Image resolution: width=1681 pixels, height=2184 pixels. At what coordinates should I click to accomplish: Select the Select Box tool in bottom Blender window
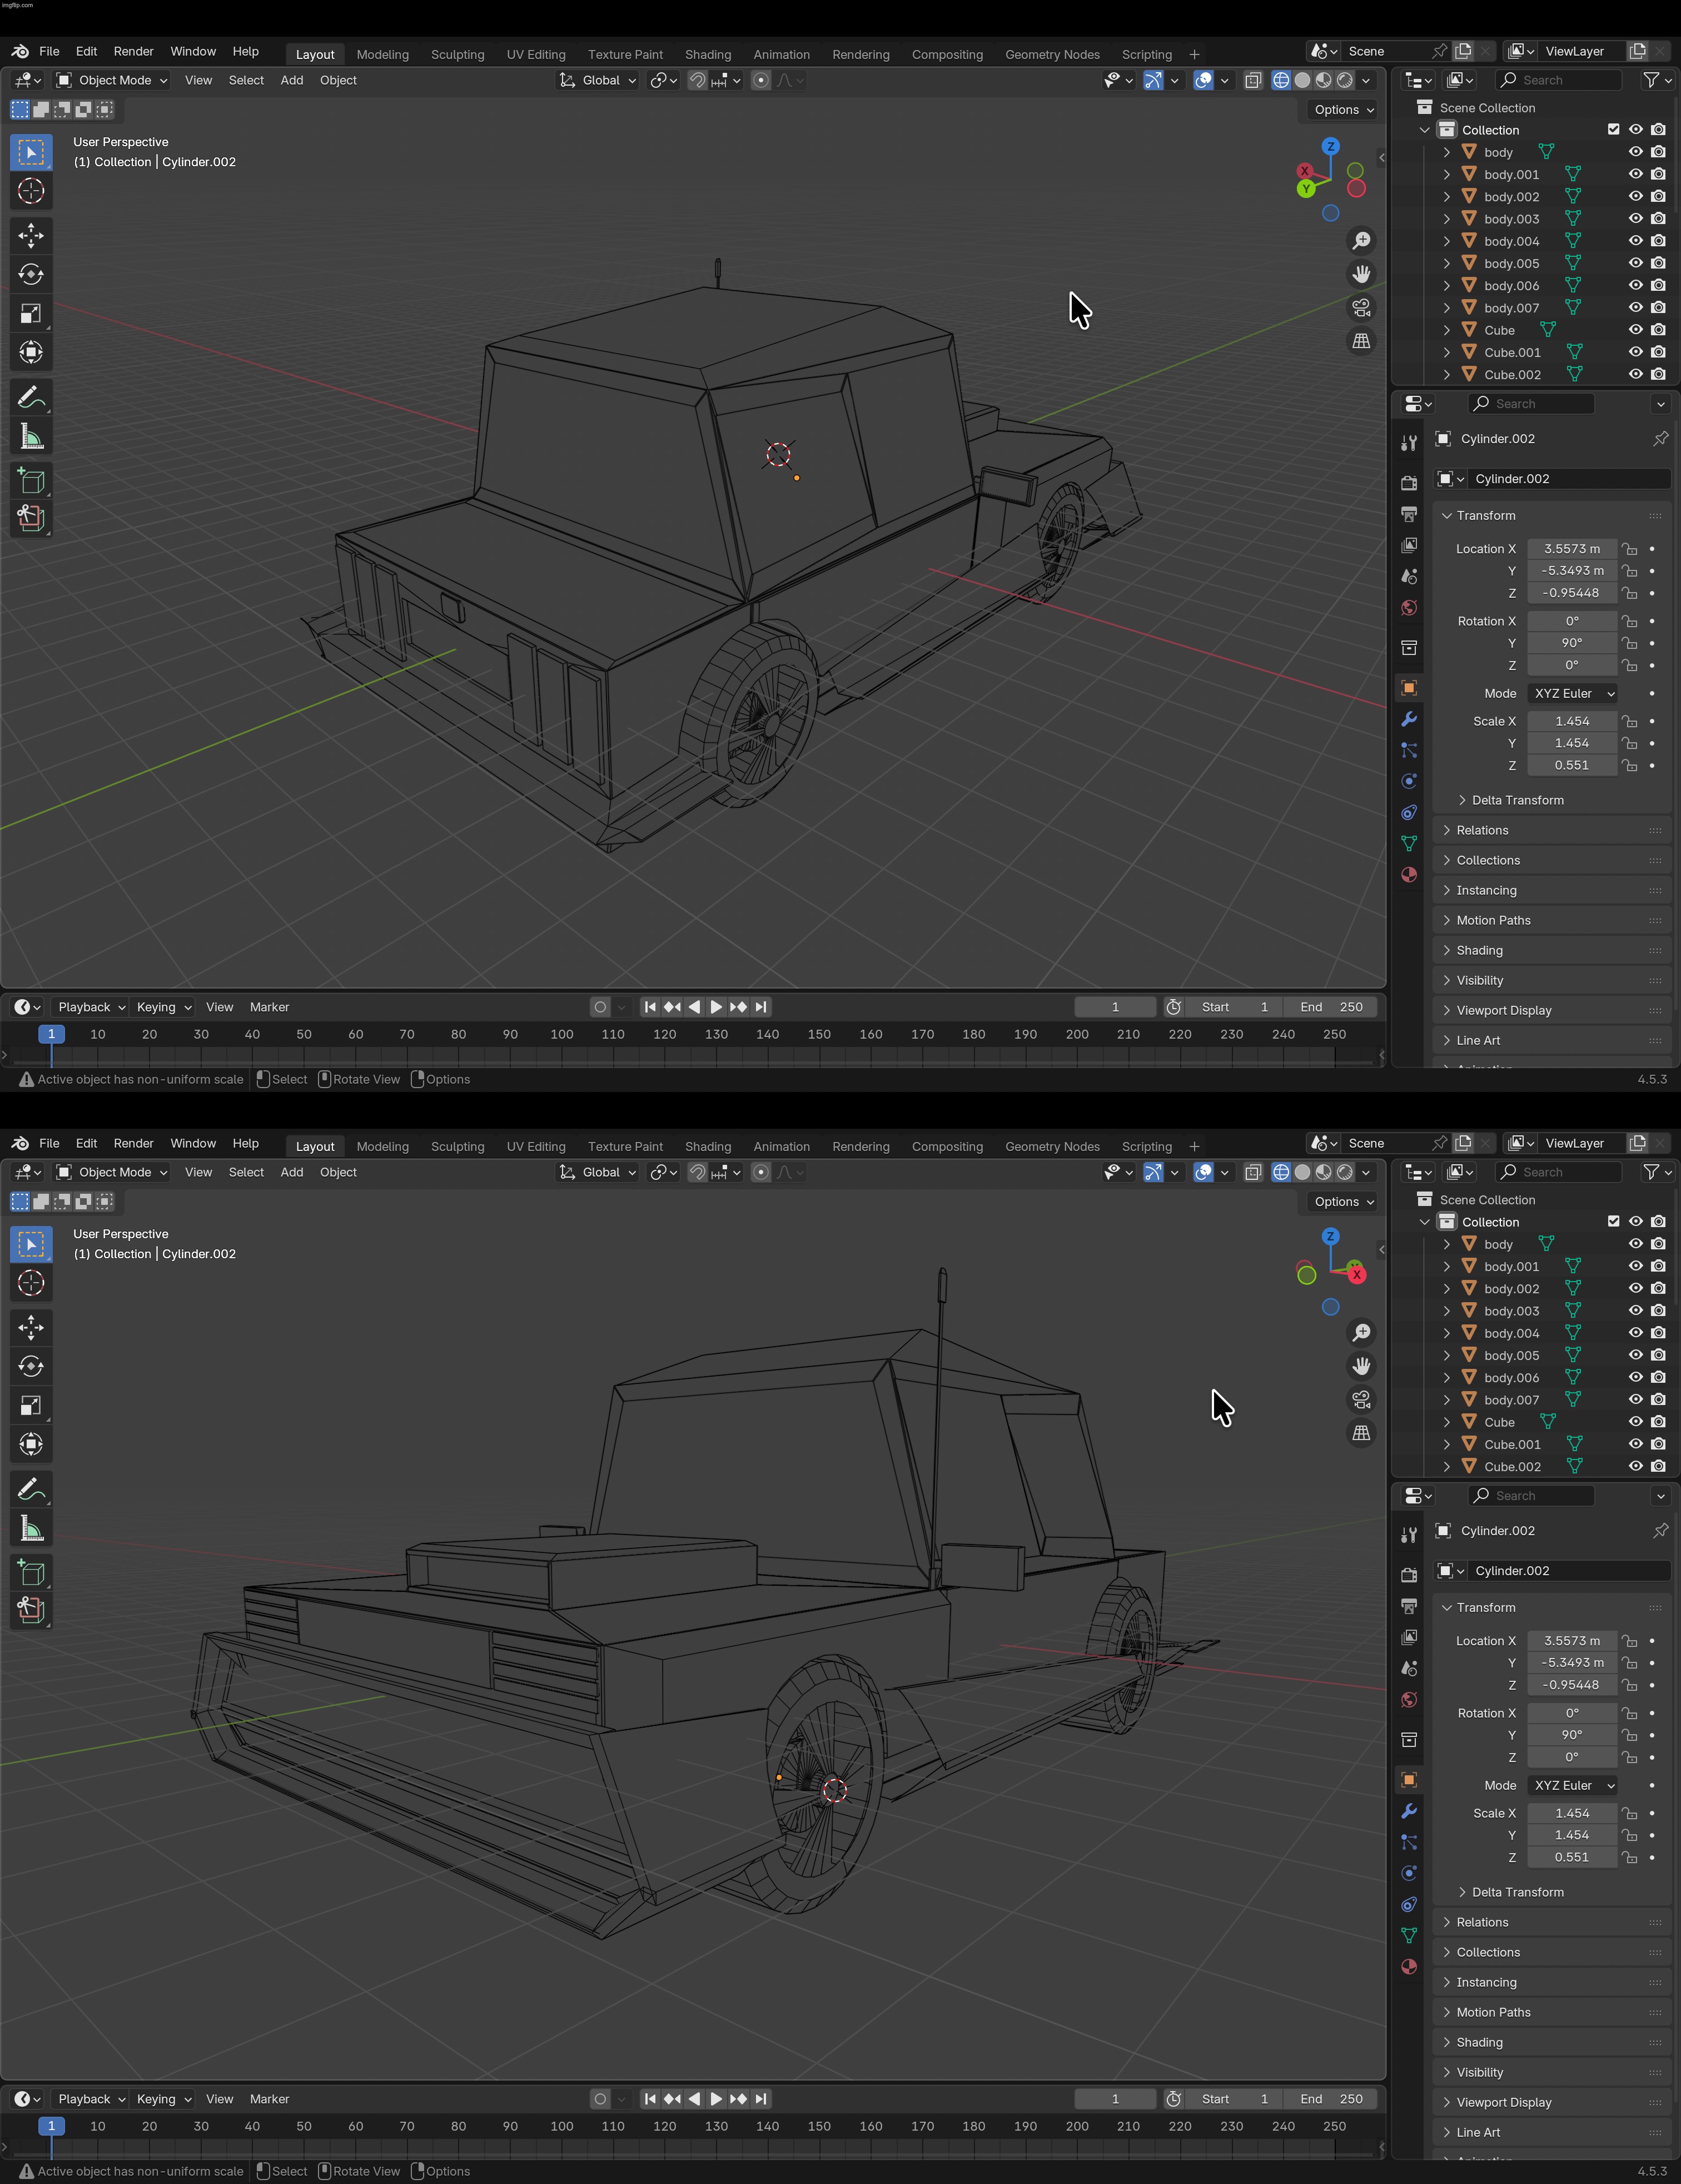click(31, 1244)
